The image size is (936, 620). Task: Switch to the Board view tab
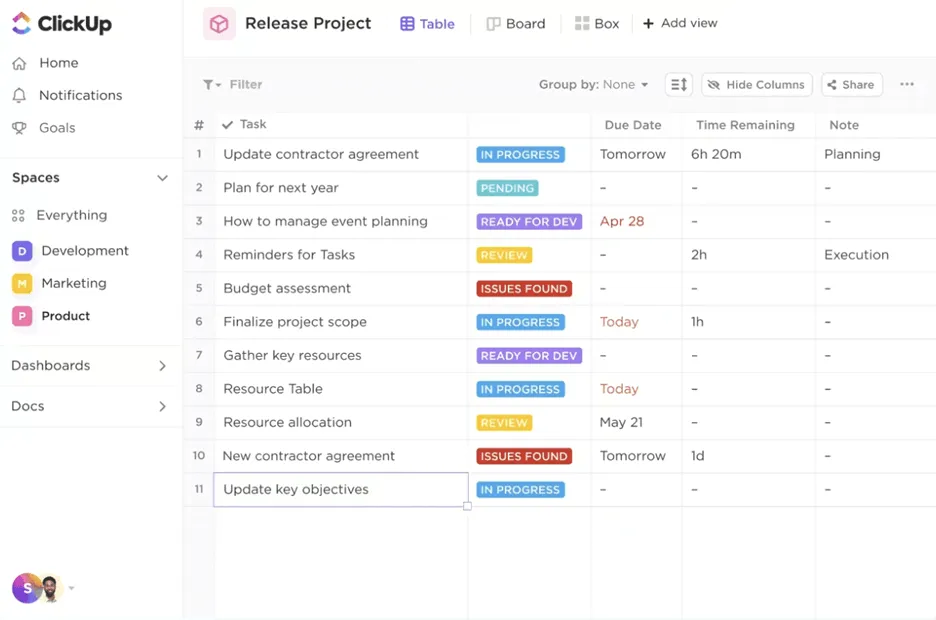click(516, 24)
